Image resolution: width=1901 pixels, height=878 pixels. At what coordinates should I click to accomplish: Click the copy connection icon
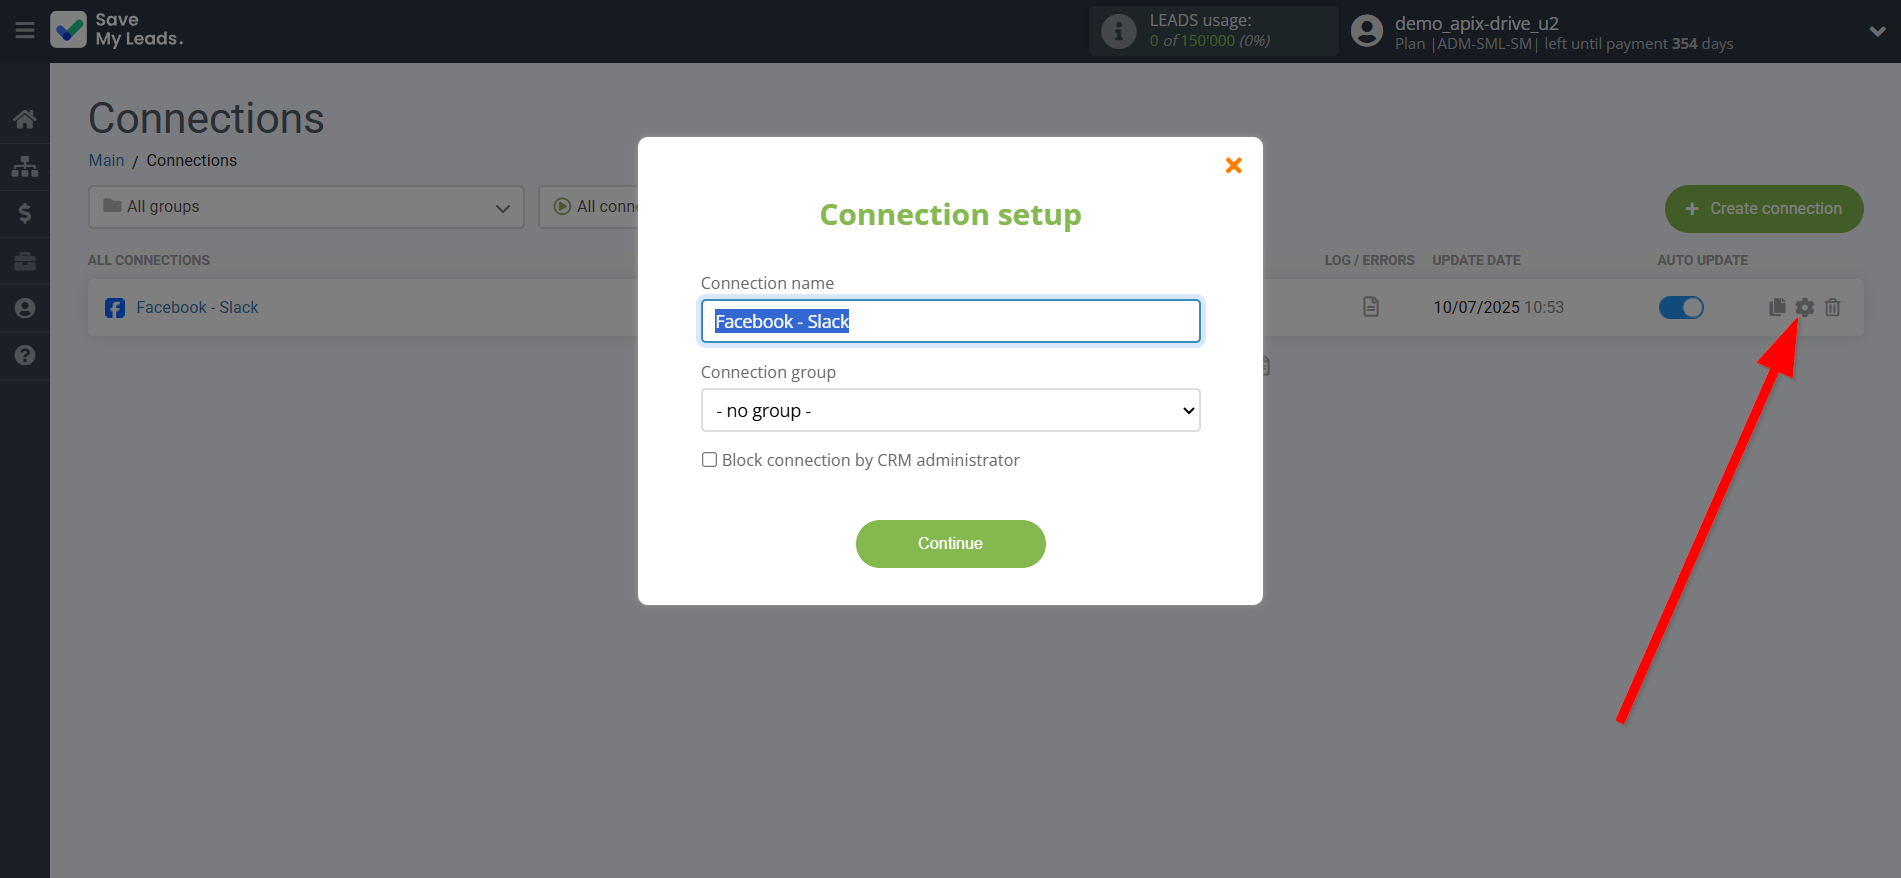point(1777,307)
